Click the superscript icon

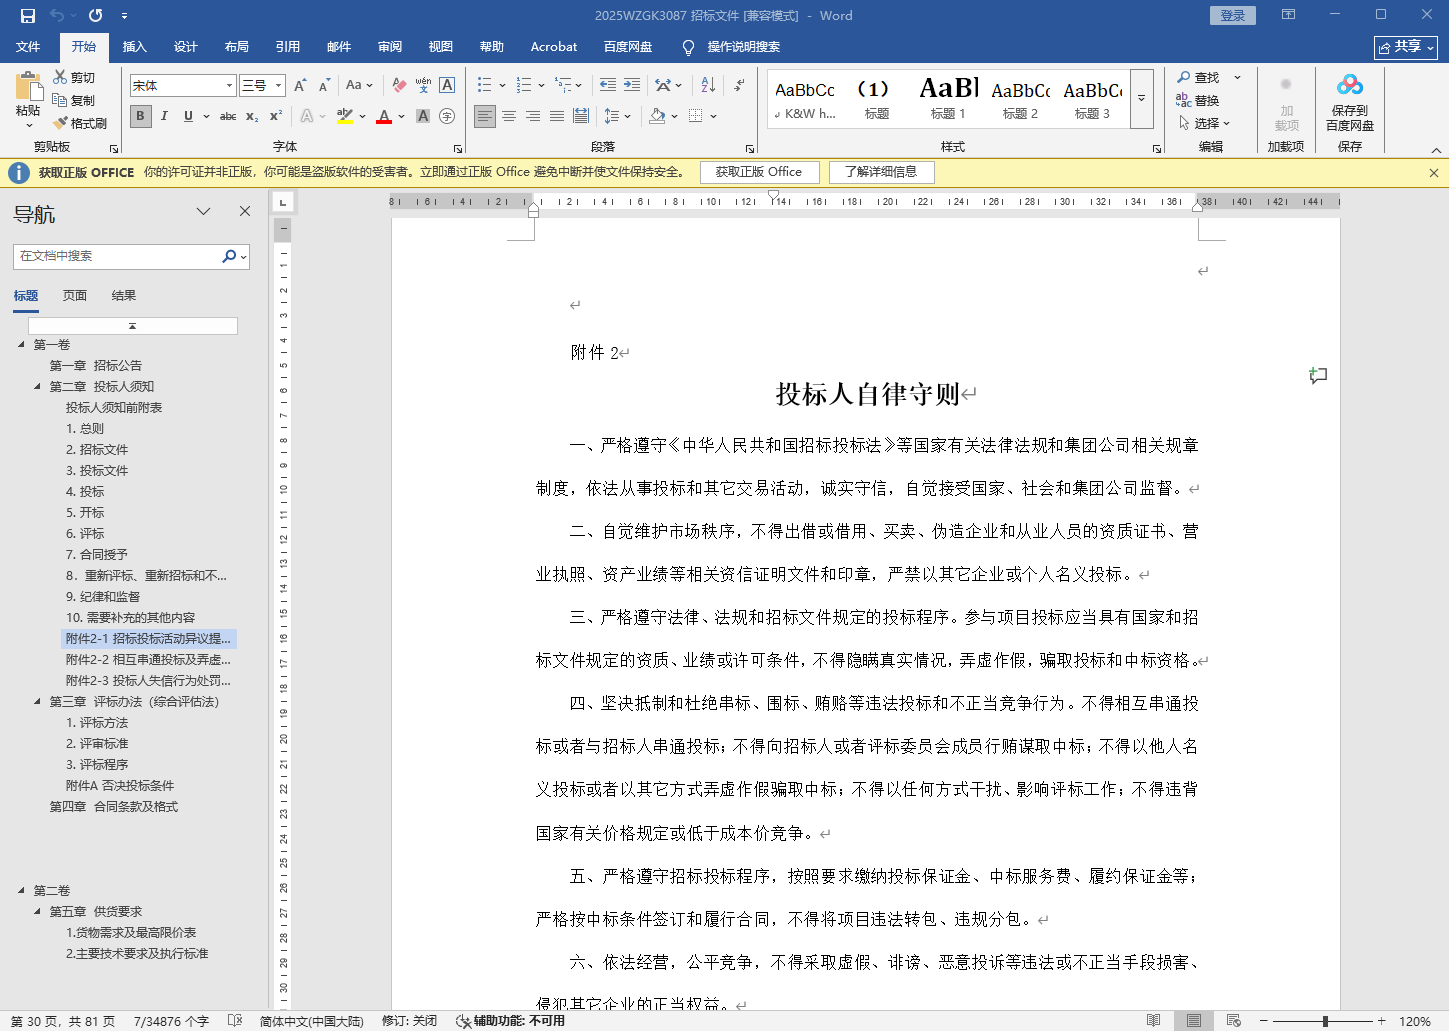pos(276,116)
